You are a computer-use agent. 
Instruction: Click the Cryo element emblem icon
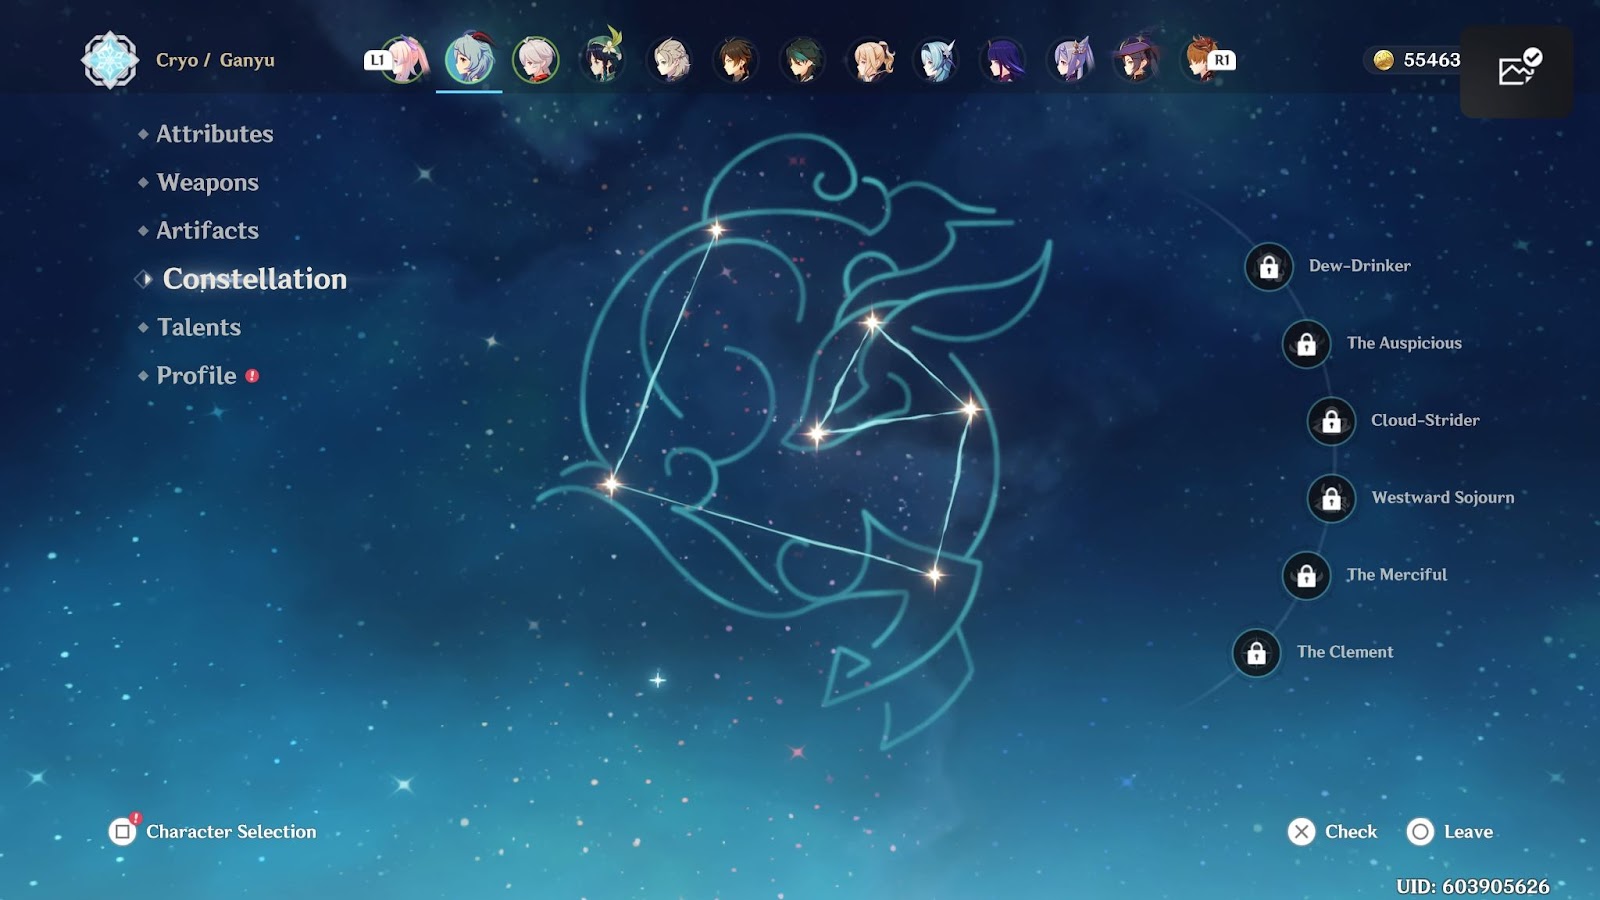point(110,60)
